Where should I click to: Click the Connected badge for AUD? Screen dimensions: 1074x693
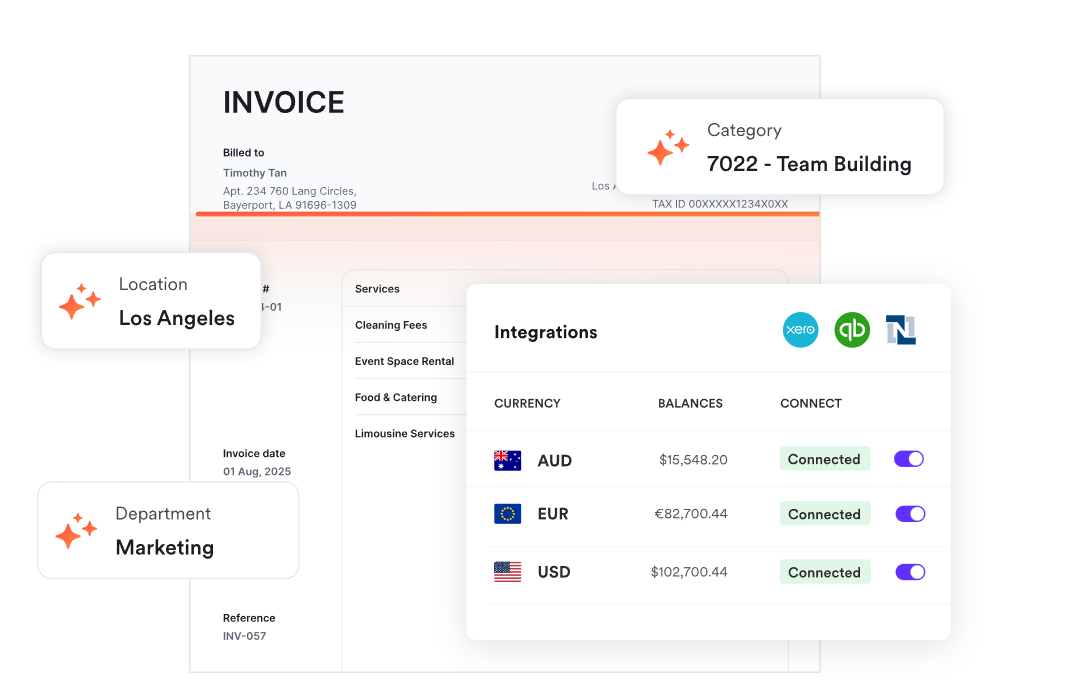click(x=825, y=459)
